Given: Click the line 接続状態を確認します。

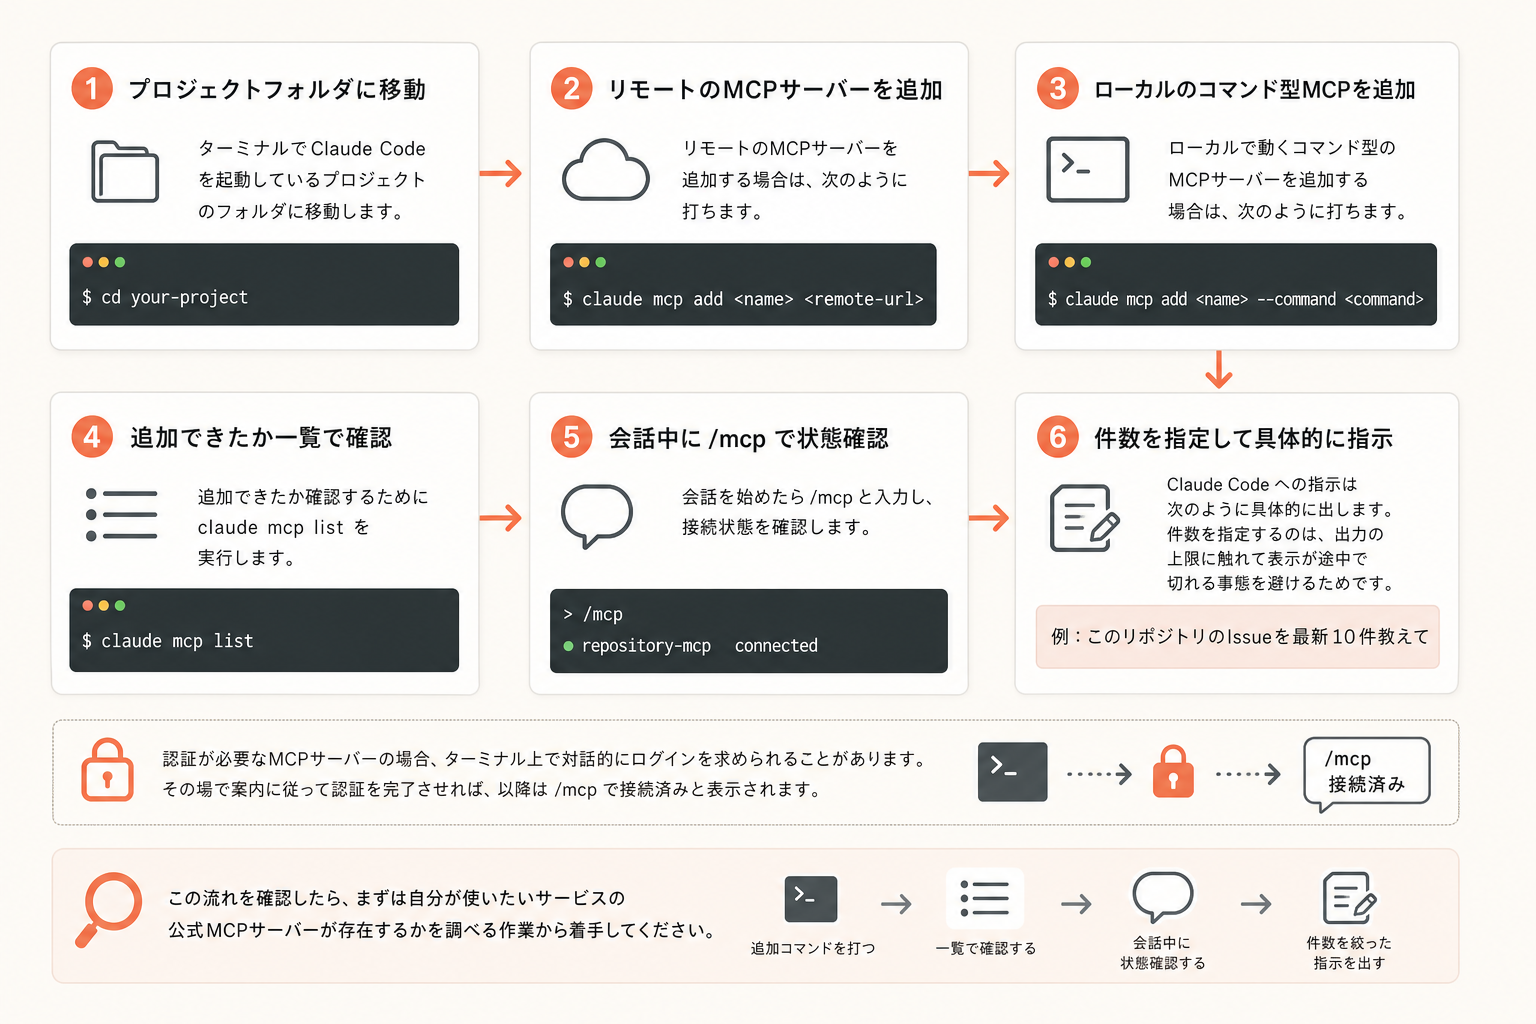Looking at the screenshot, I should pyautogui.click(x=777, y=527).
